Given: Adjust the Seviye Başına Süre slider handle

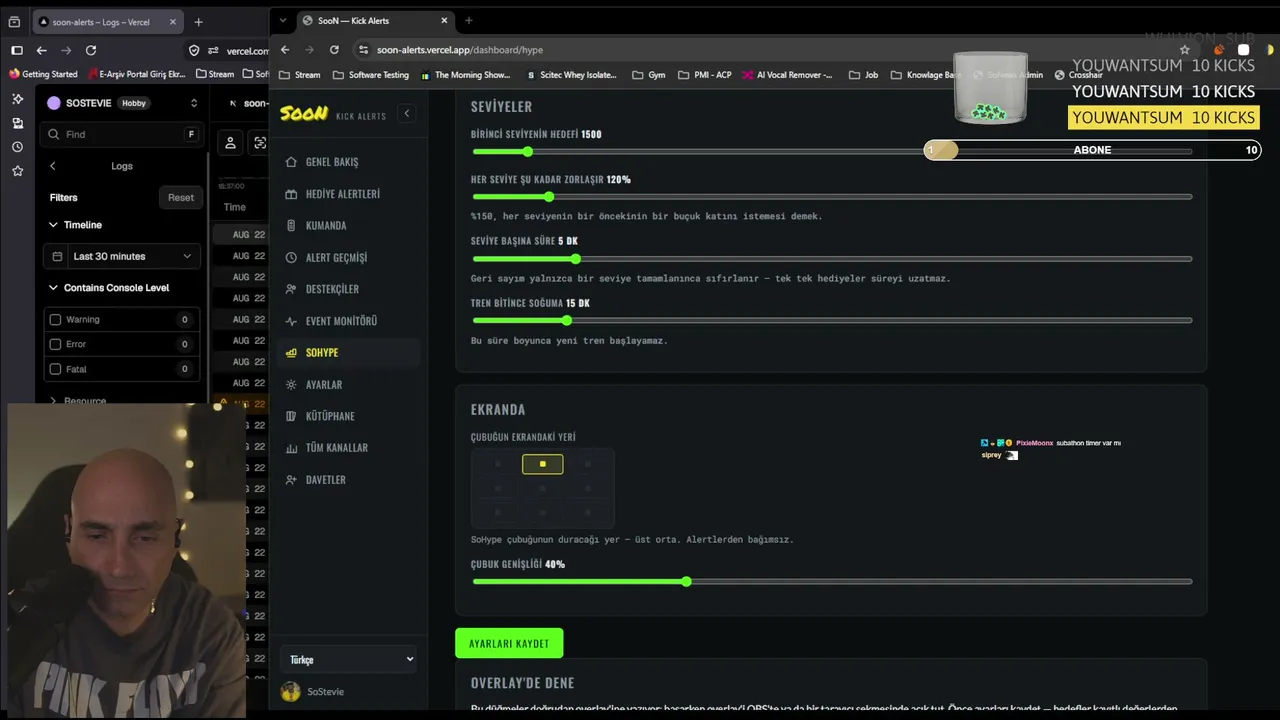Looking at the screenshot, I should (575, 259).
